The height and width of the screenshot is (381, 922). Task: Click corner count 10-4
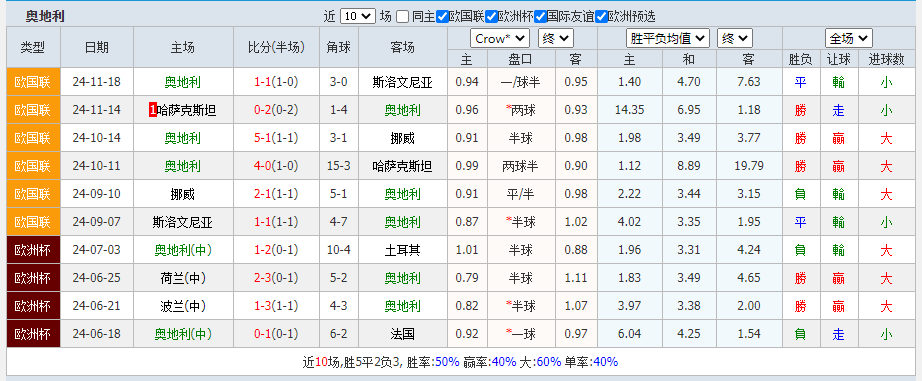(x=339, y=250)
